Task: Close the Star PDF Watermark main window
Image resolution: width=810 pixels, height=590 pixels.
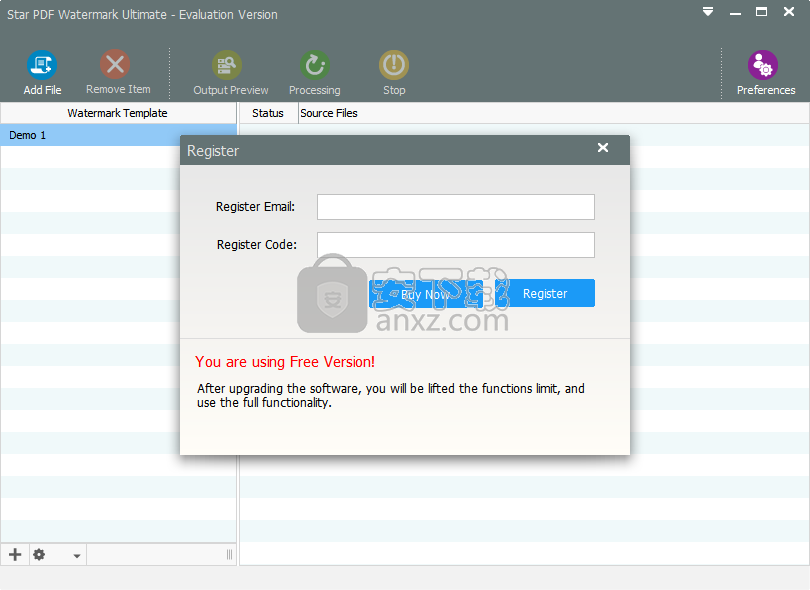Action: [x=789, y=11]
